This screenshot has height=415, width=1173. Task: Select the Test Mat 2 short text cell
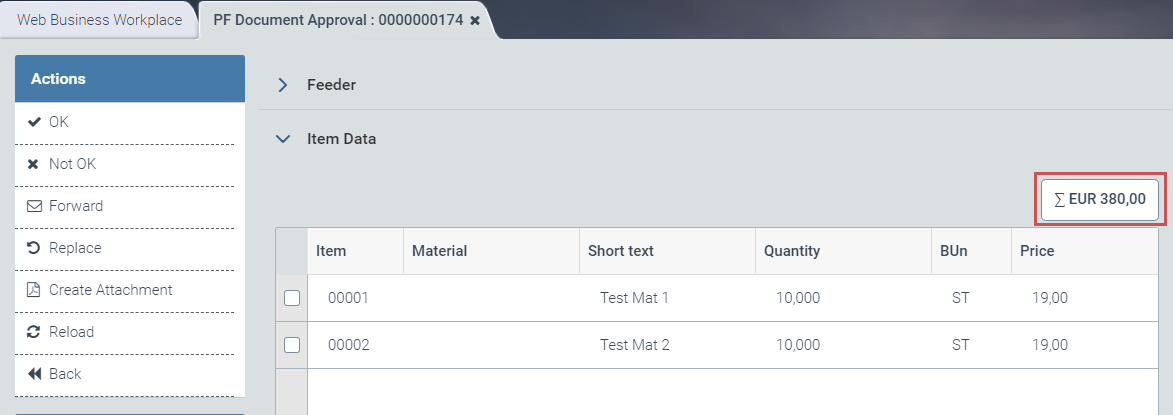pyautogui.click(x=634, y=345)
